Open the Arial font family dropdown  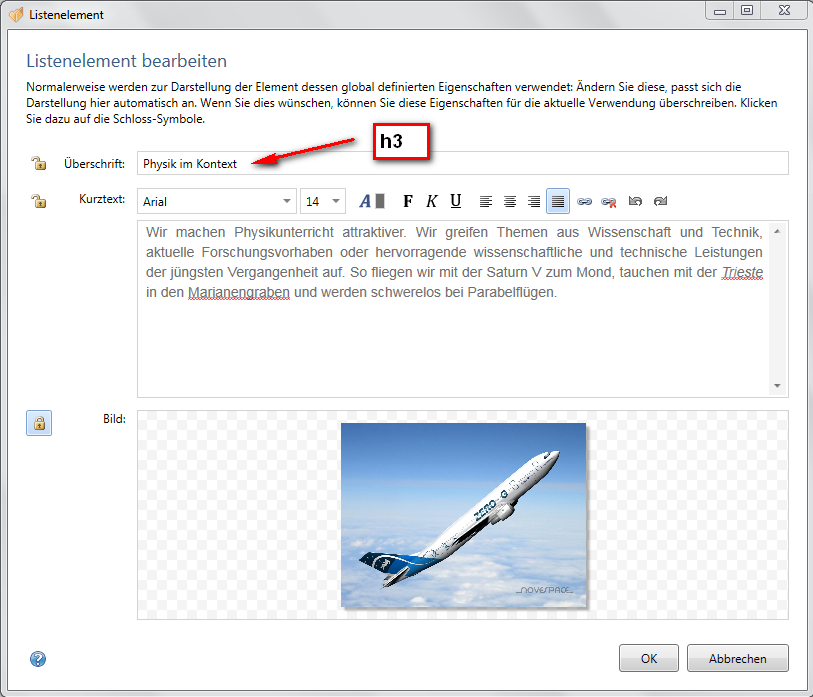click(217, 201)
